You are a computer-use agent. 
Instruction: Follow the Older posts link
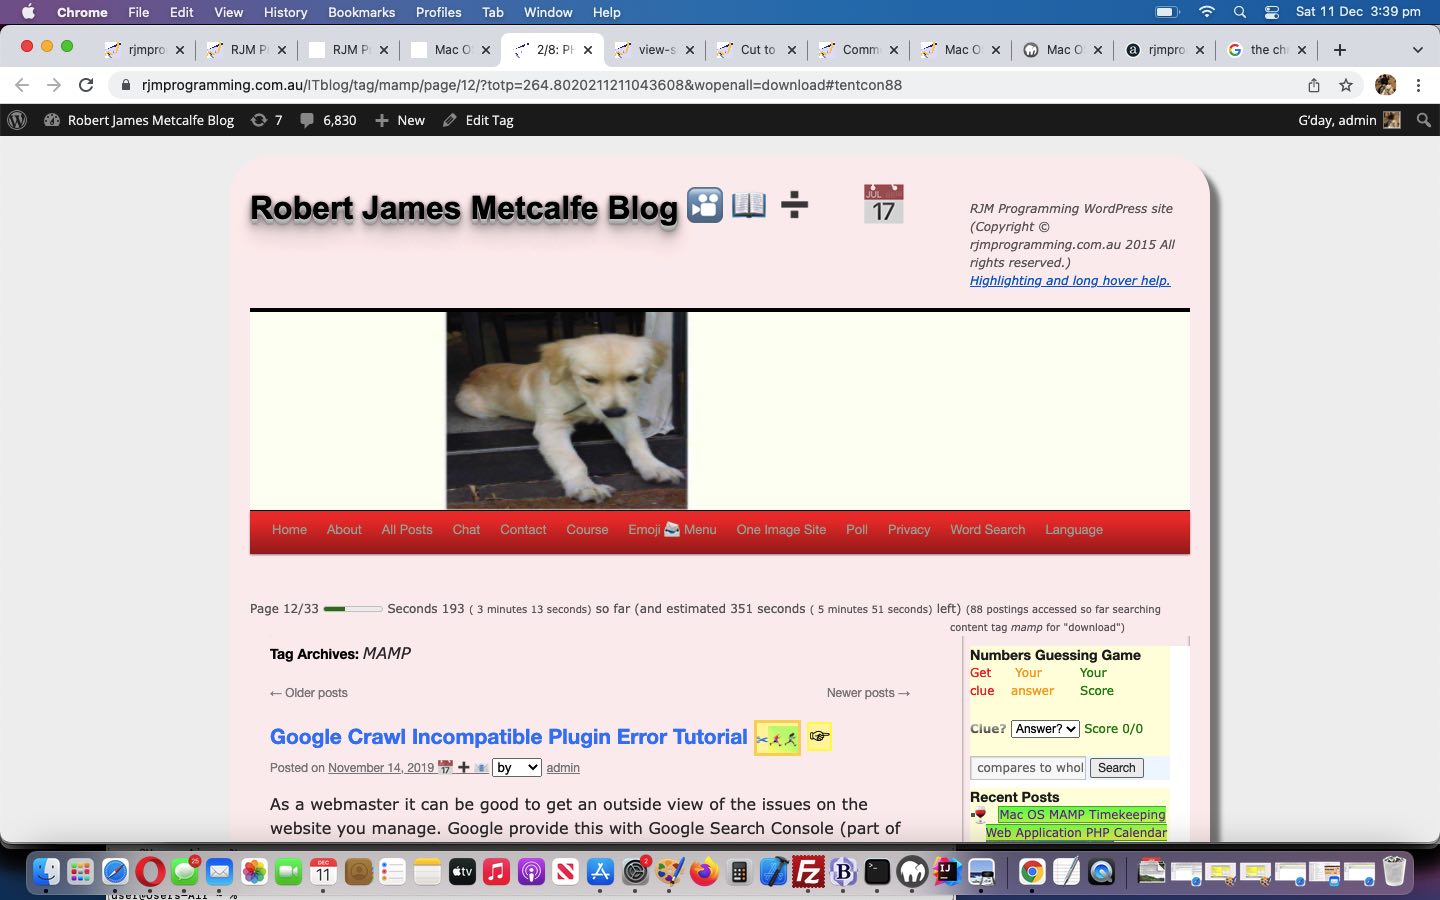coord(309,693)
